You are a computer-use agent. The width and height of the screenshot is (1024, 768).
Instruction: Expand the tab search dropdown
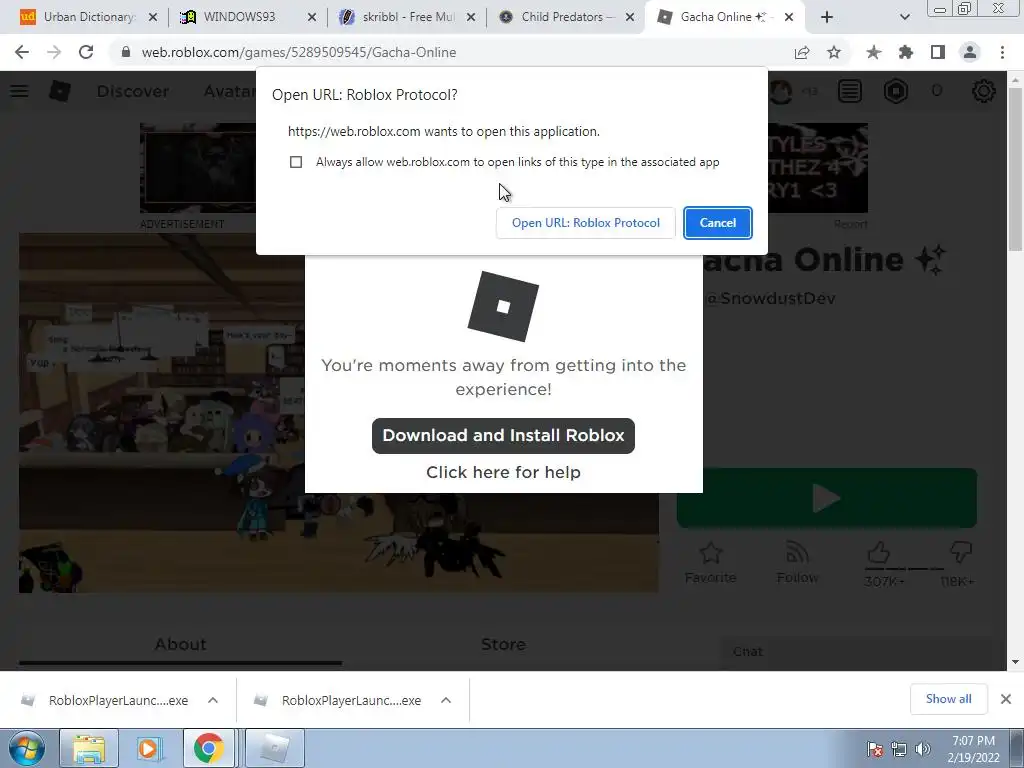click(x=904, y=17)
